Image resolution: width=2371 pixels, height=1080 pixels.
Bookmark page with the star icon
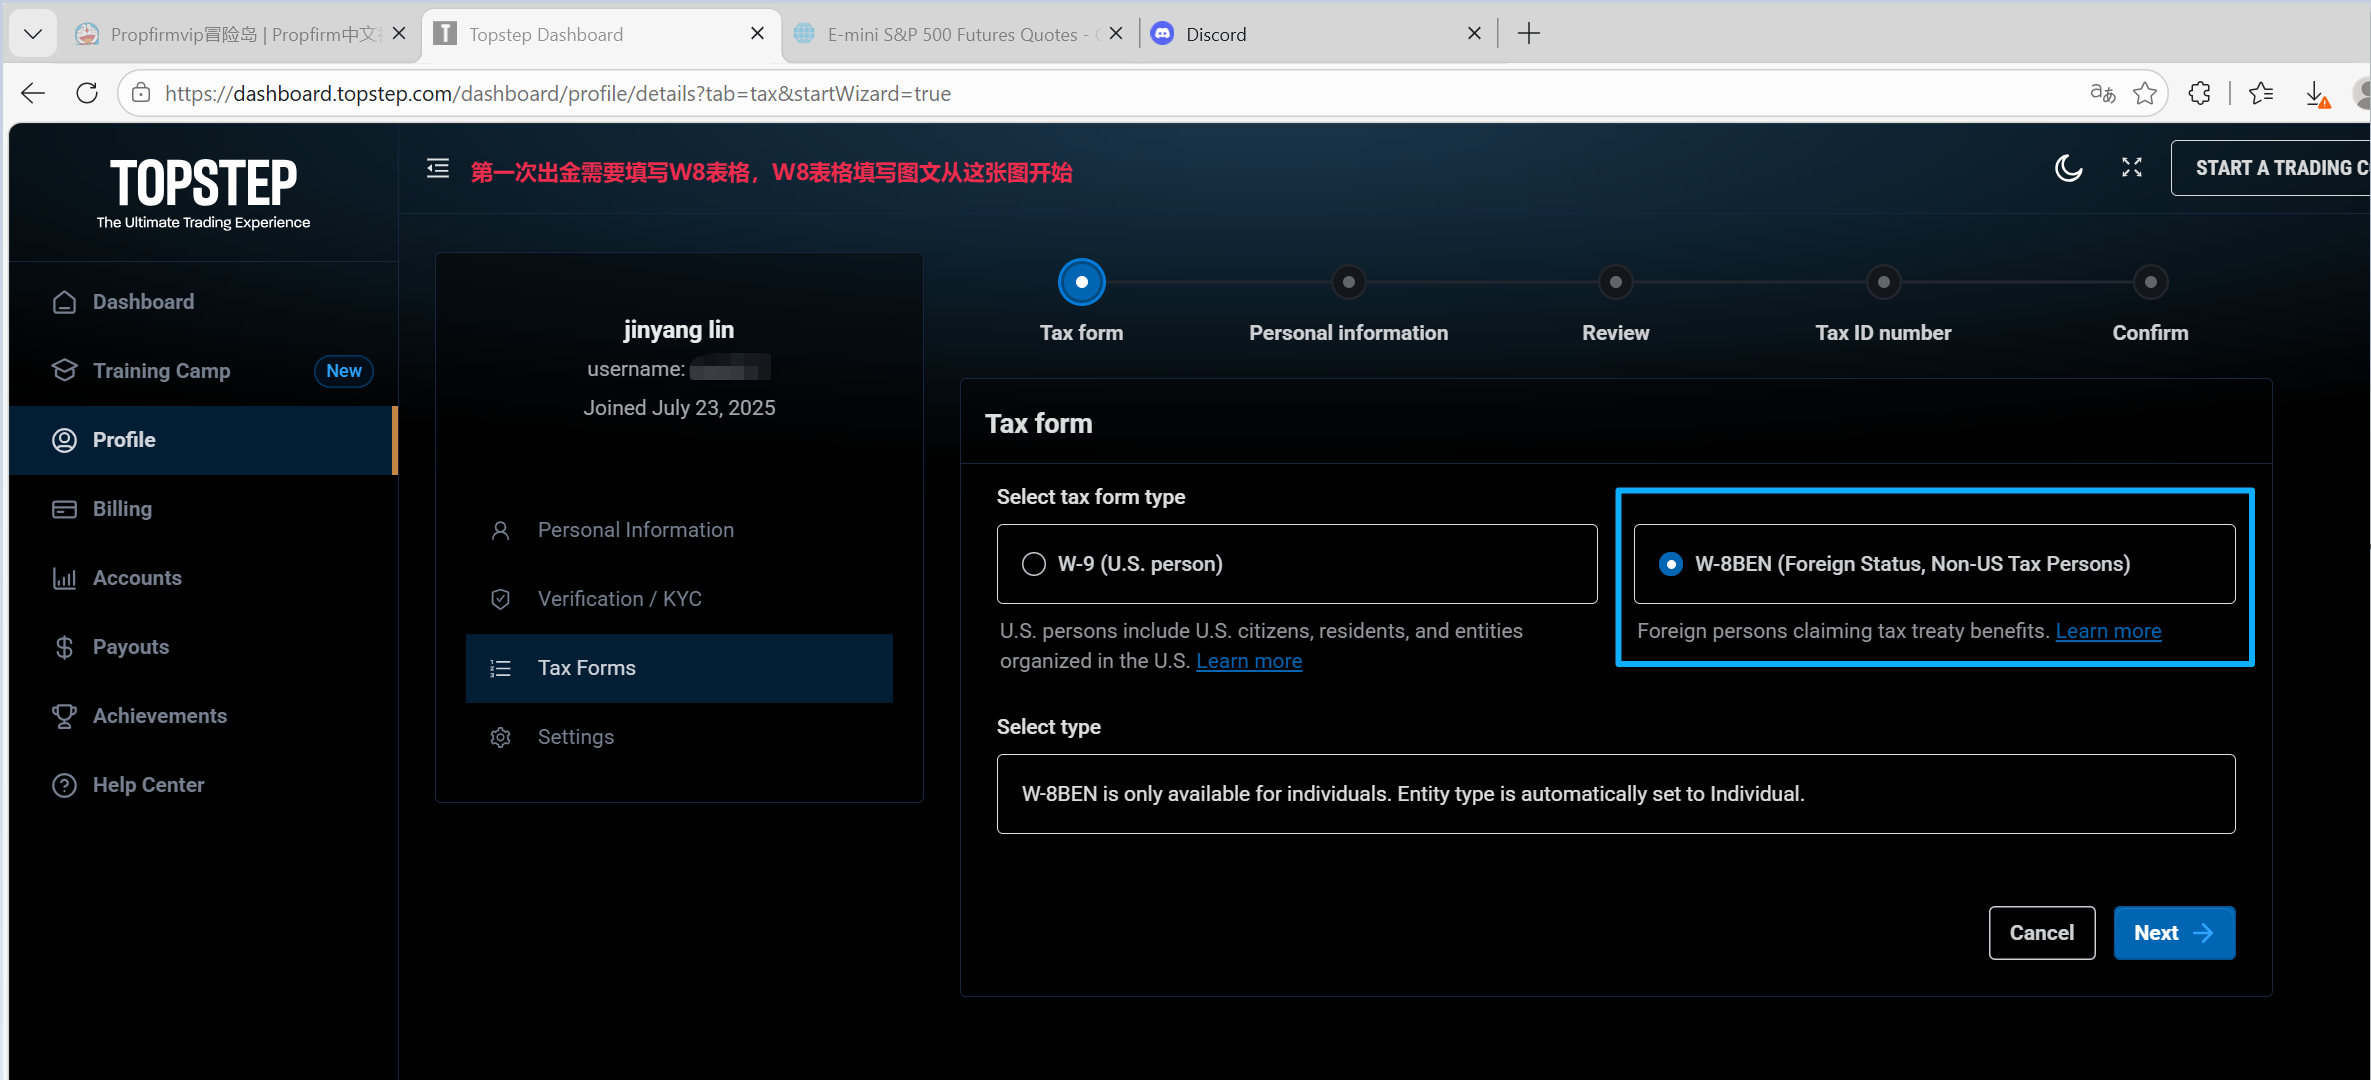[x=2145, y=93]
